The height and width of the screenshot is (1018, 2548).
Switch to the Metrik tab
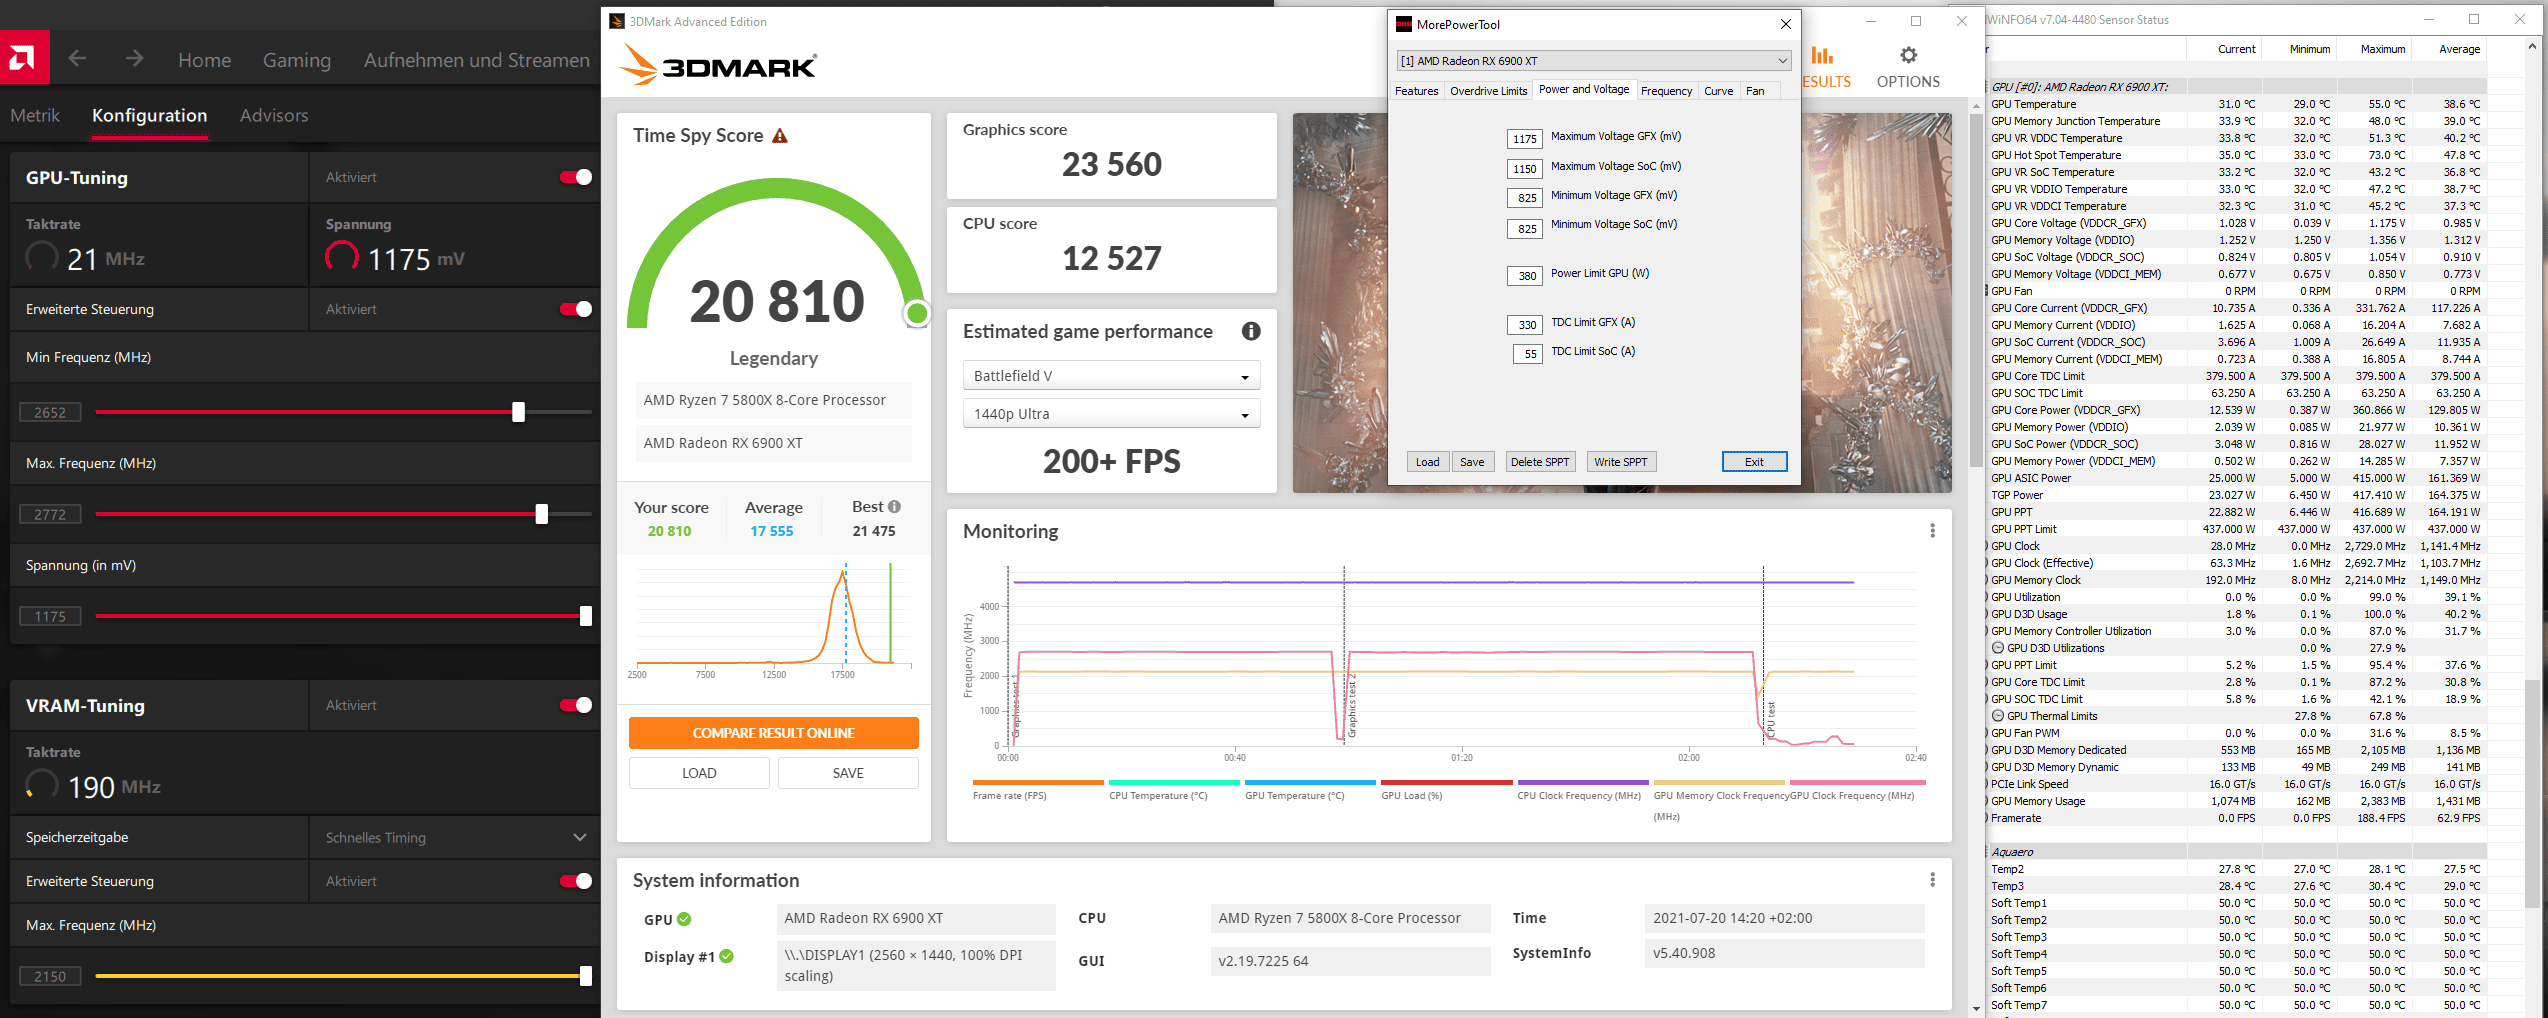35,116
